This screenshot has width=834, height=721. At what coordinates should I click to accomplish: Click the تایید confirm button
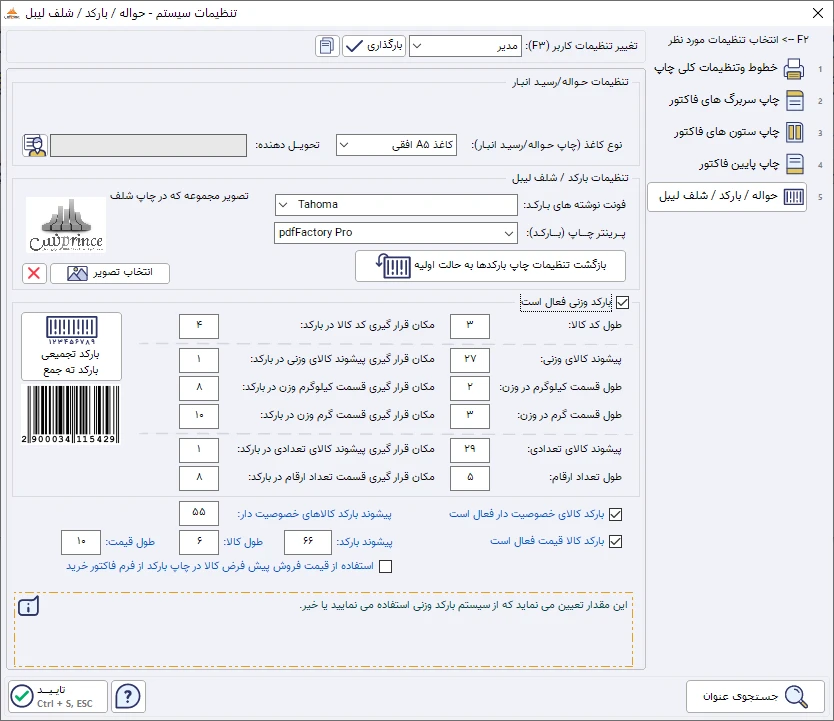pyautogui.click(x=56, y=696)
